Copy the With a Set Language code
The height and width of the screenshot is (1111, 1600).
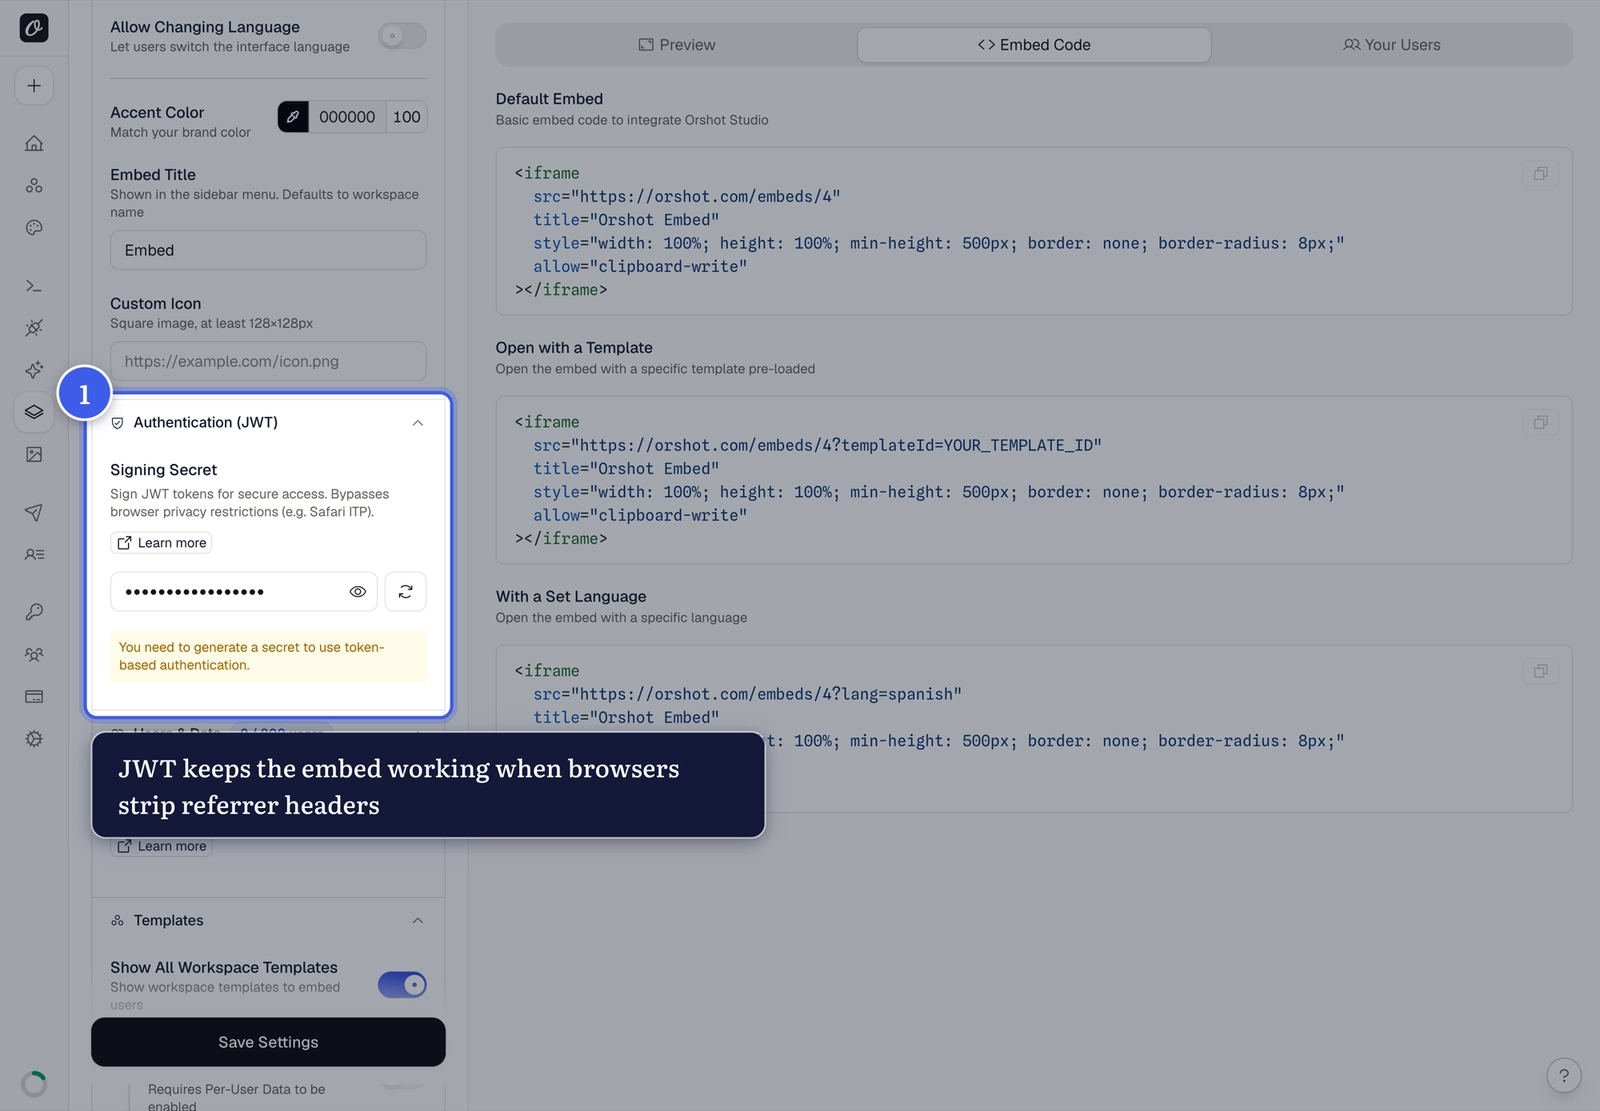pyautogui.click(x=1541, y=672)
